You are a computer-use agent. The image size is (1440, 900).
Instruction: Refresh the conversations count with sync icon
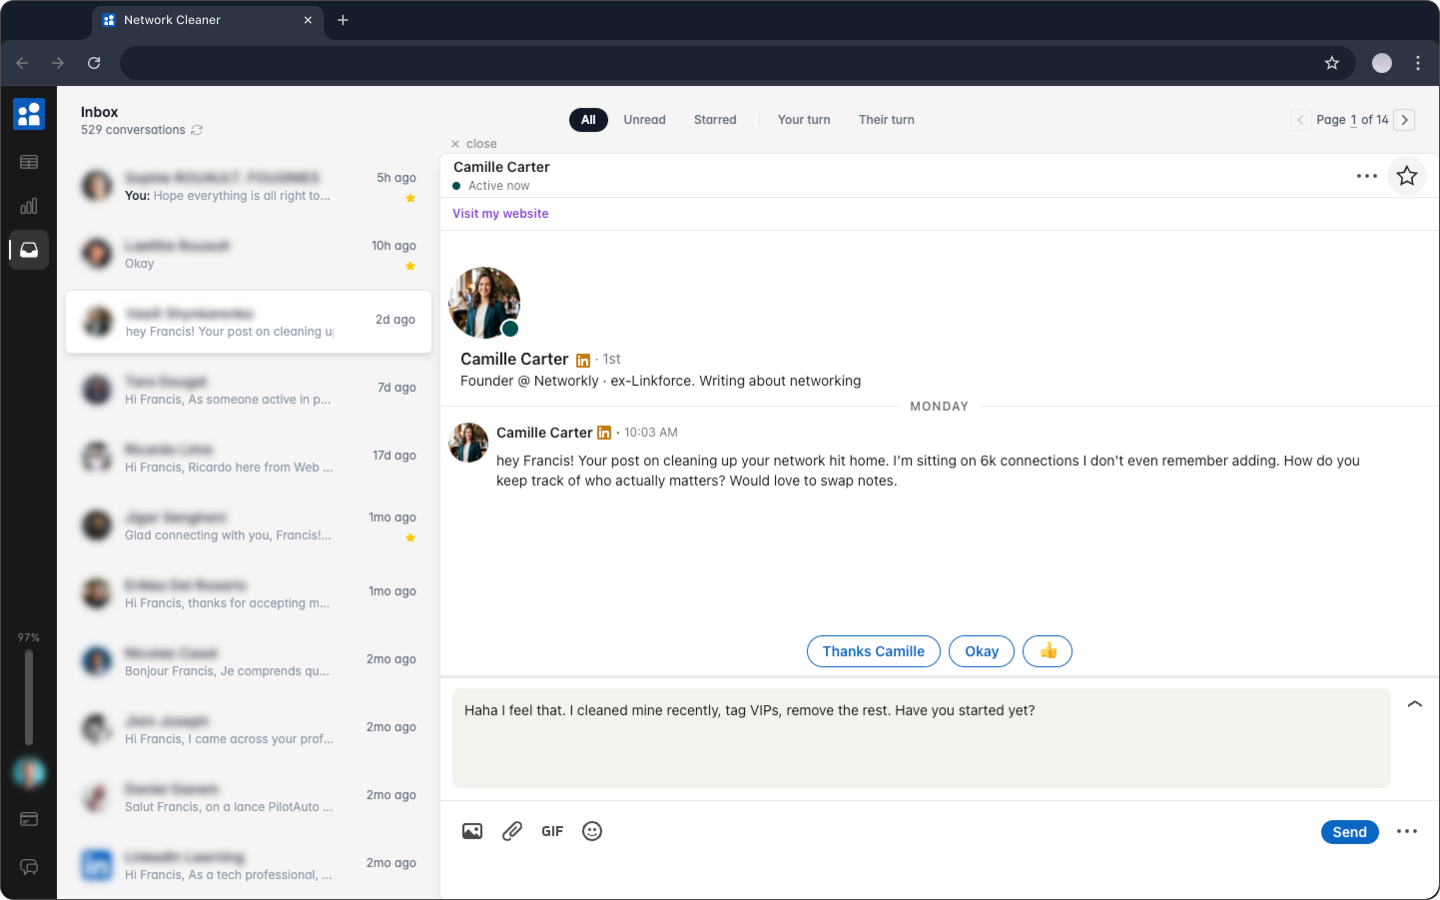pyautogui.click(x=197, y=130)
